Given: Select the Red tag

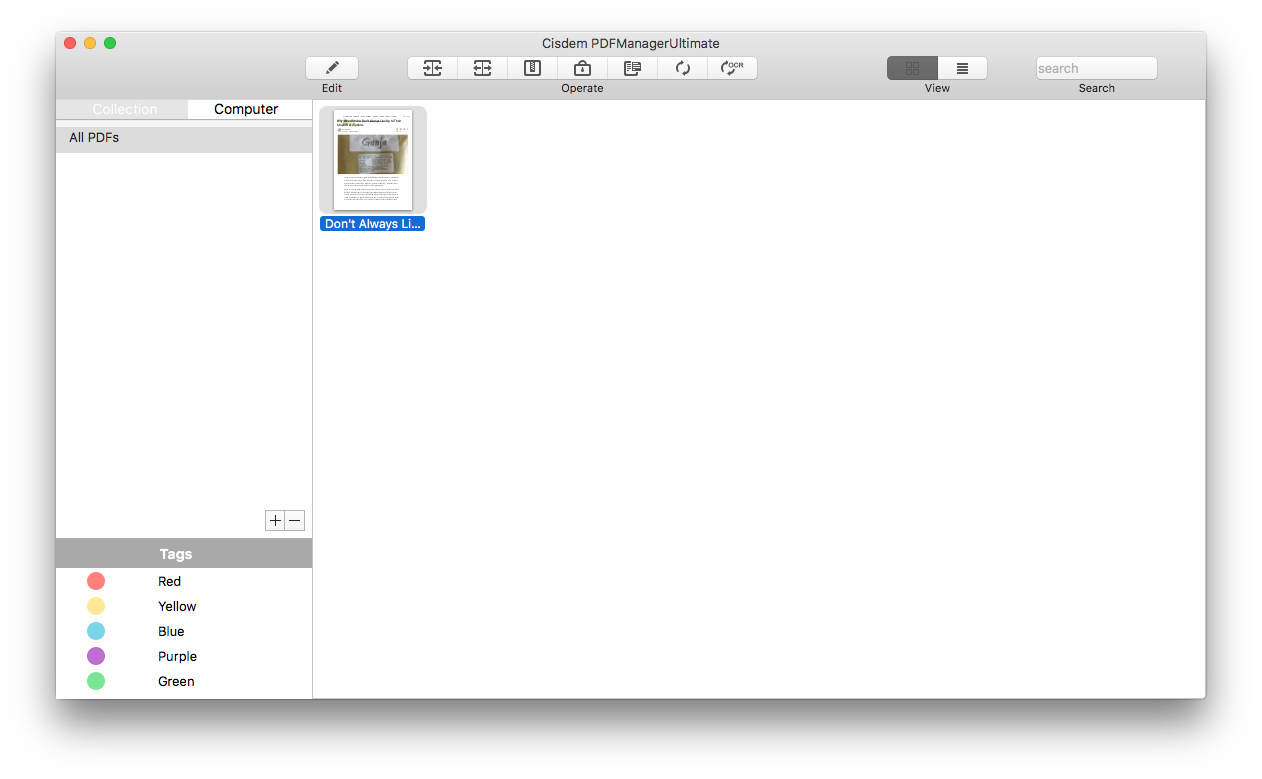Looking at the screenshot, I should pyautogui.click(x=169, y=581).
